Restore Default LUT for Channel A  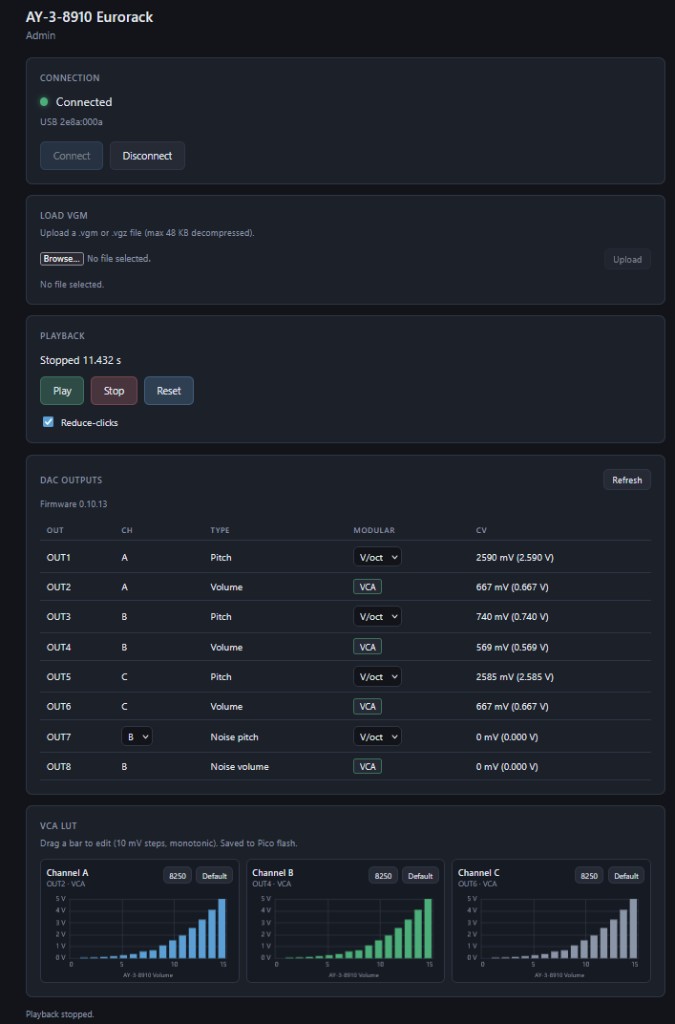click(214, 876)
